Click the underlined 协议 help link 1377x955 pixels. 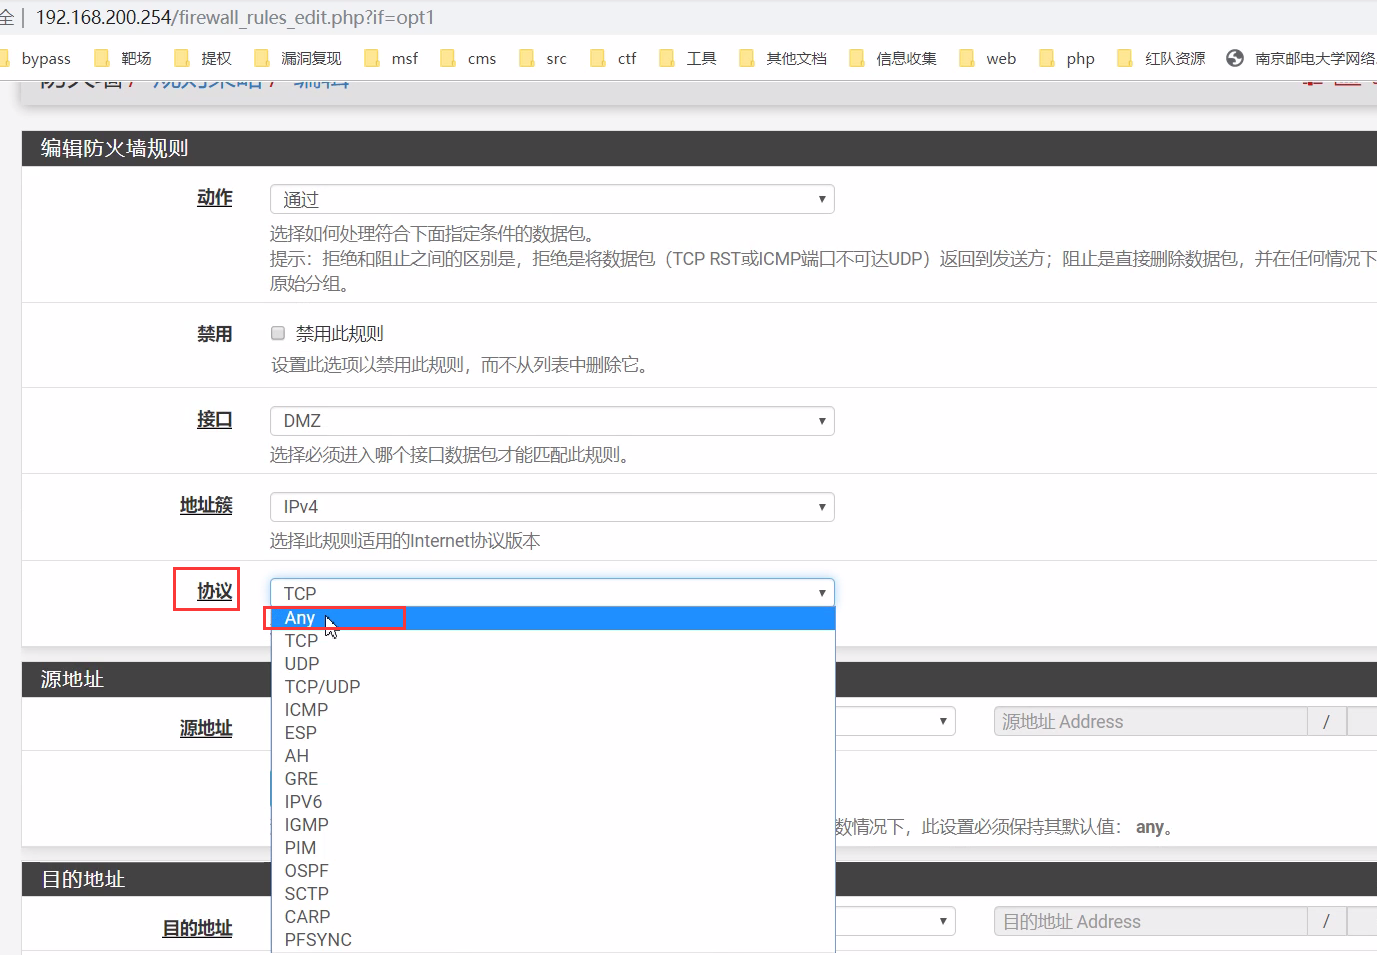(206, 589)
